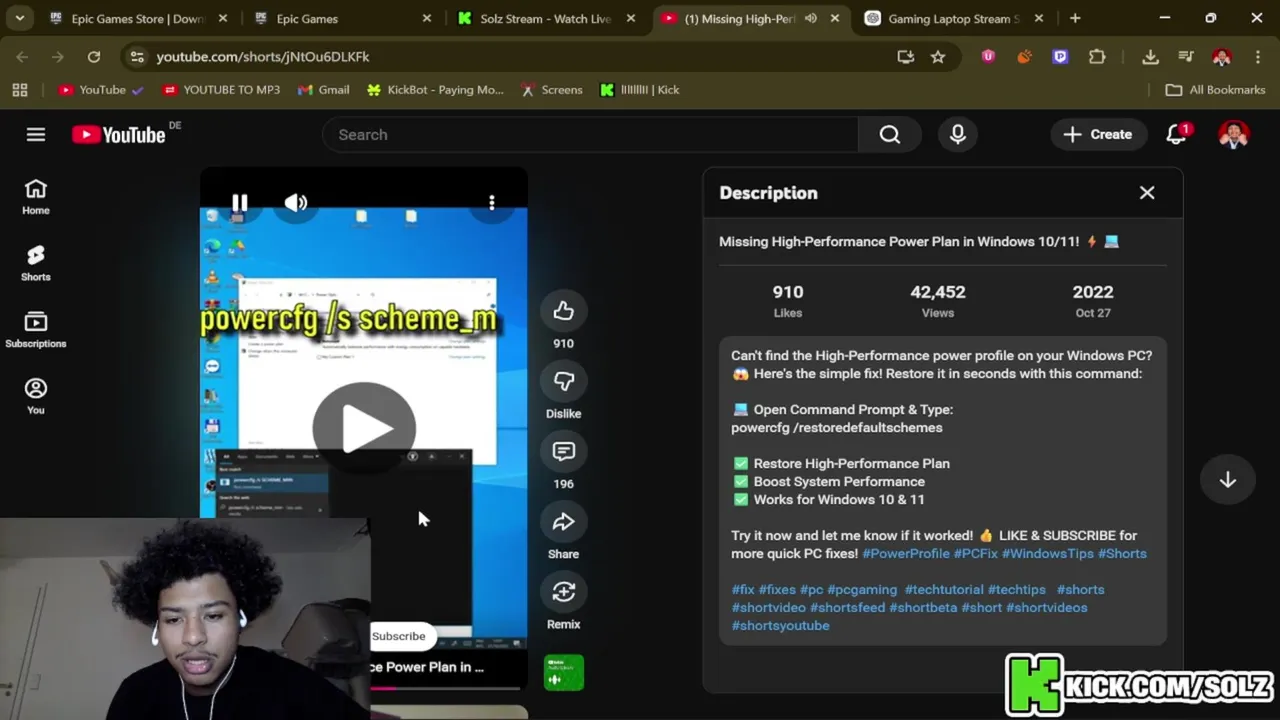View site information icon
The height and width of the screenshot is (720, 1280).
[137, 57]
